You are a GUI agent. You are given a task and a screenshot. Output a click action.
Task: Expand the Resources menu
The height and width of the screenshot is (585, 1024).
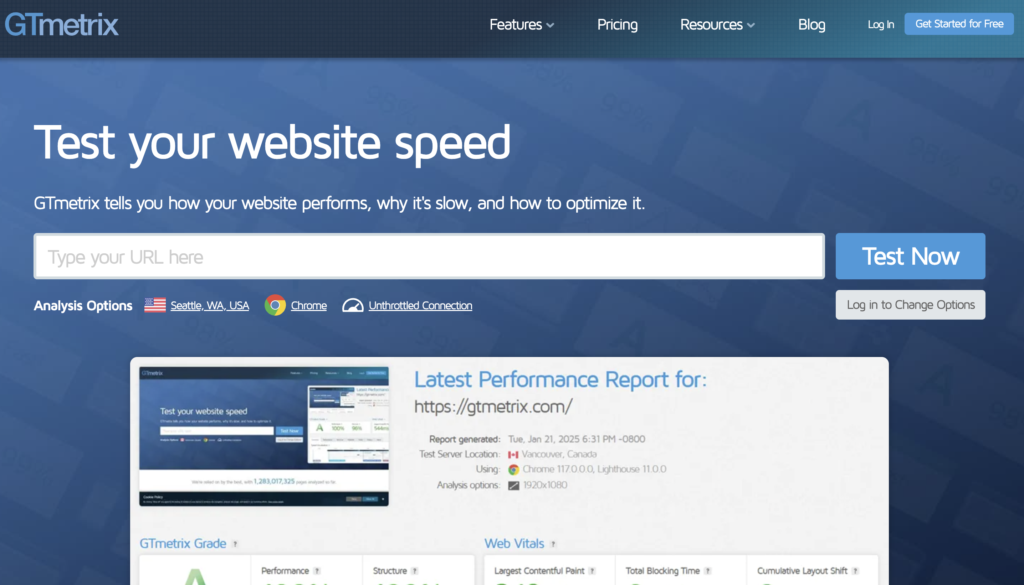pyautogui.click(x=717, y=25)
